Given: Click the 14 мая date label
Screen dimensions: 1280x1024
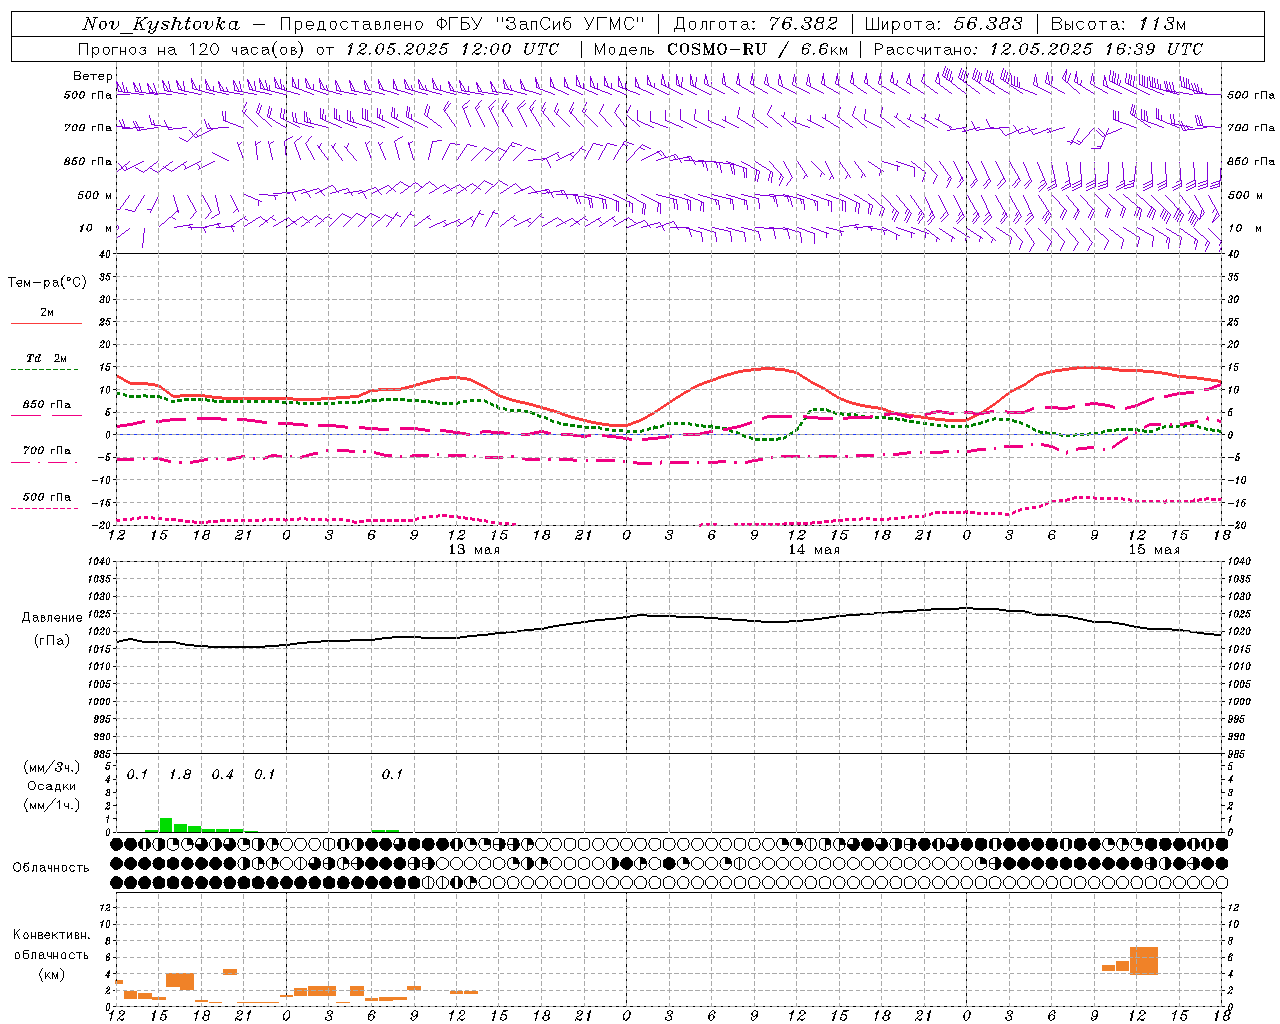Looking at the screenshot, I should pyautogui.click(x=814, y=550).
